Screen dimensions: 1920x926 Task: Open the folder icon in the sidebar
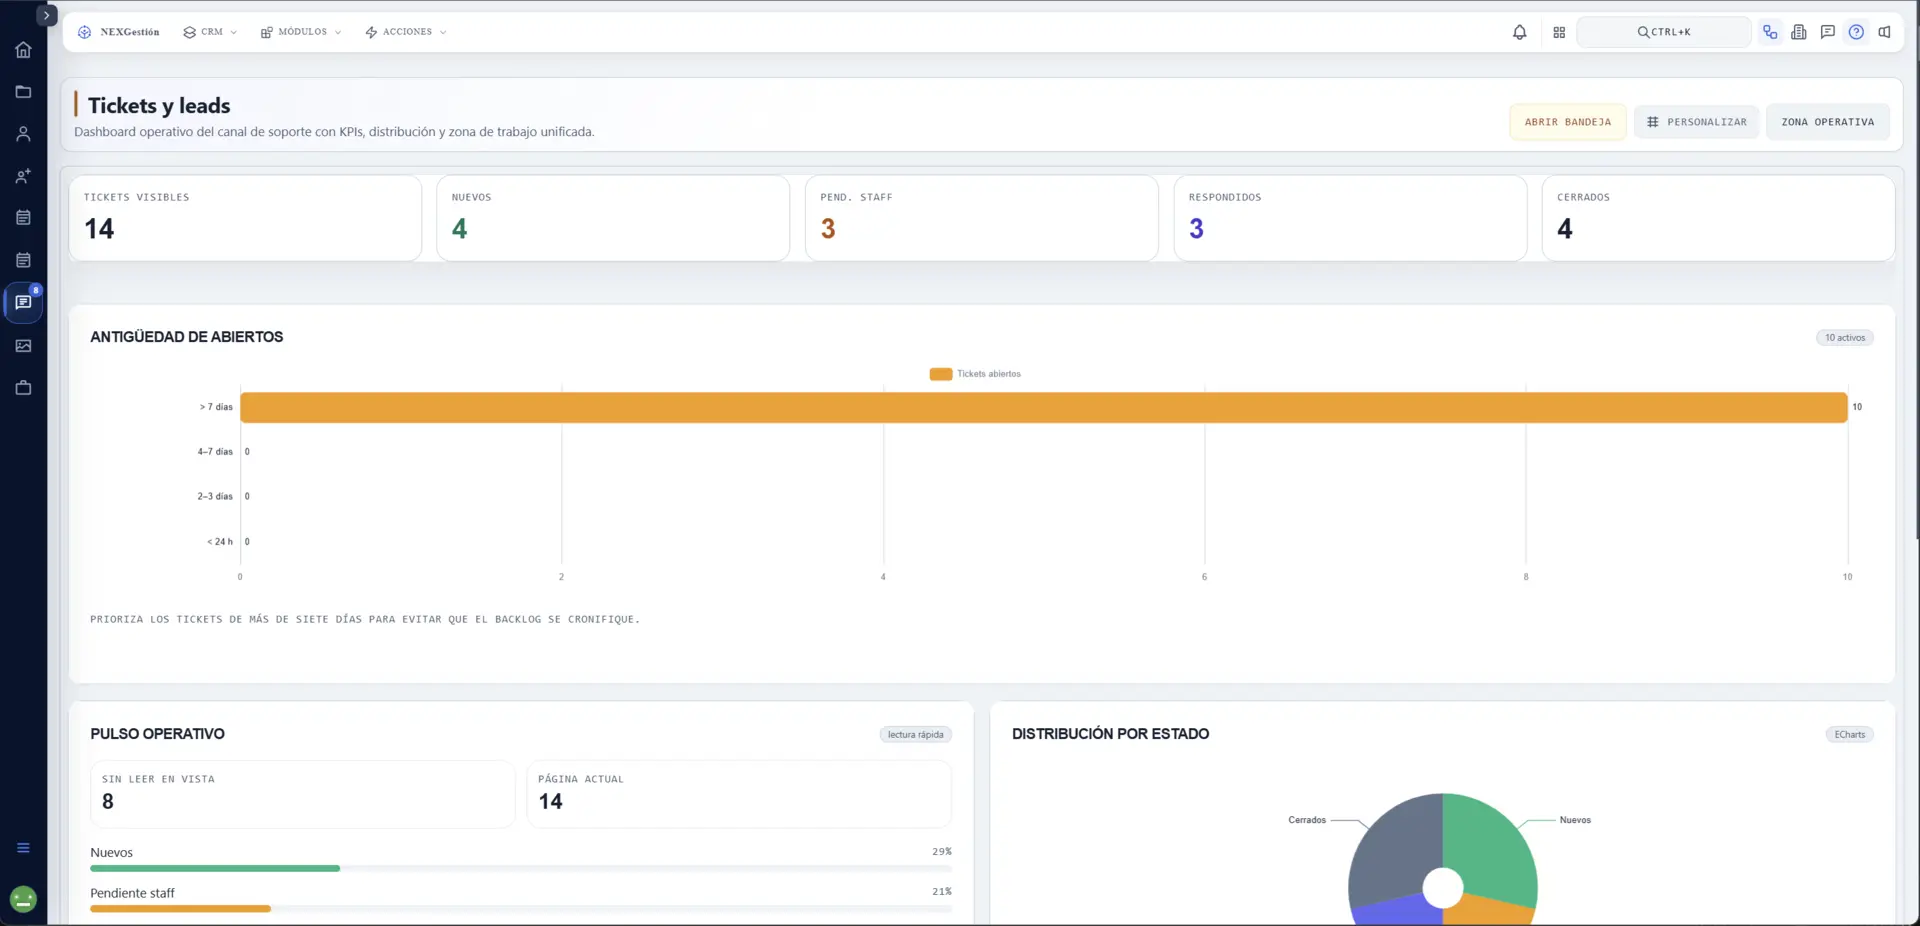(23, 92)
